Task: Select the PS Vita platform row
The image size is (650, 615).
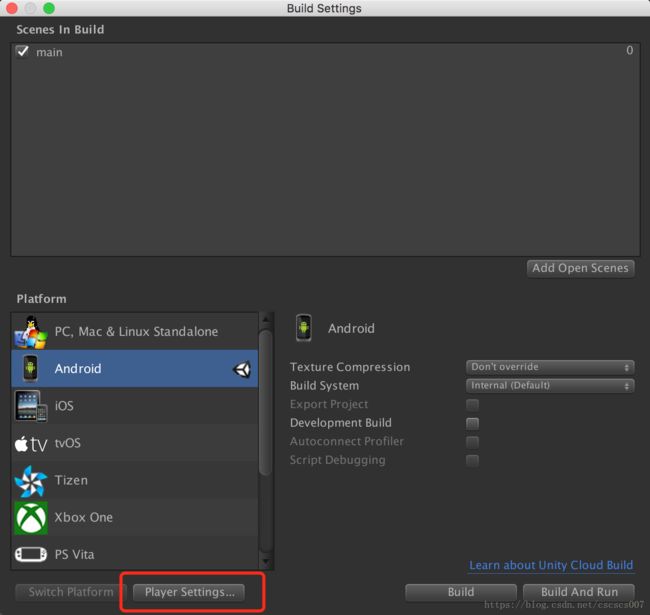Action: 135,554
